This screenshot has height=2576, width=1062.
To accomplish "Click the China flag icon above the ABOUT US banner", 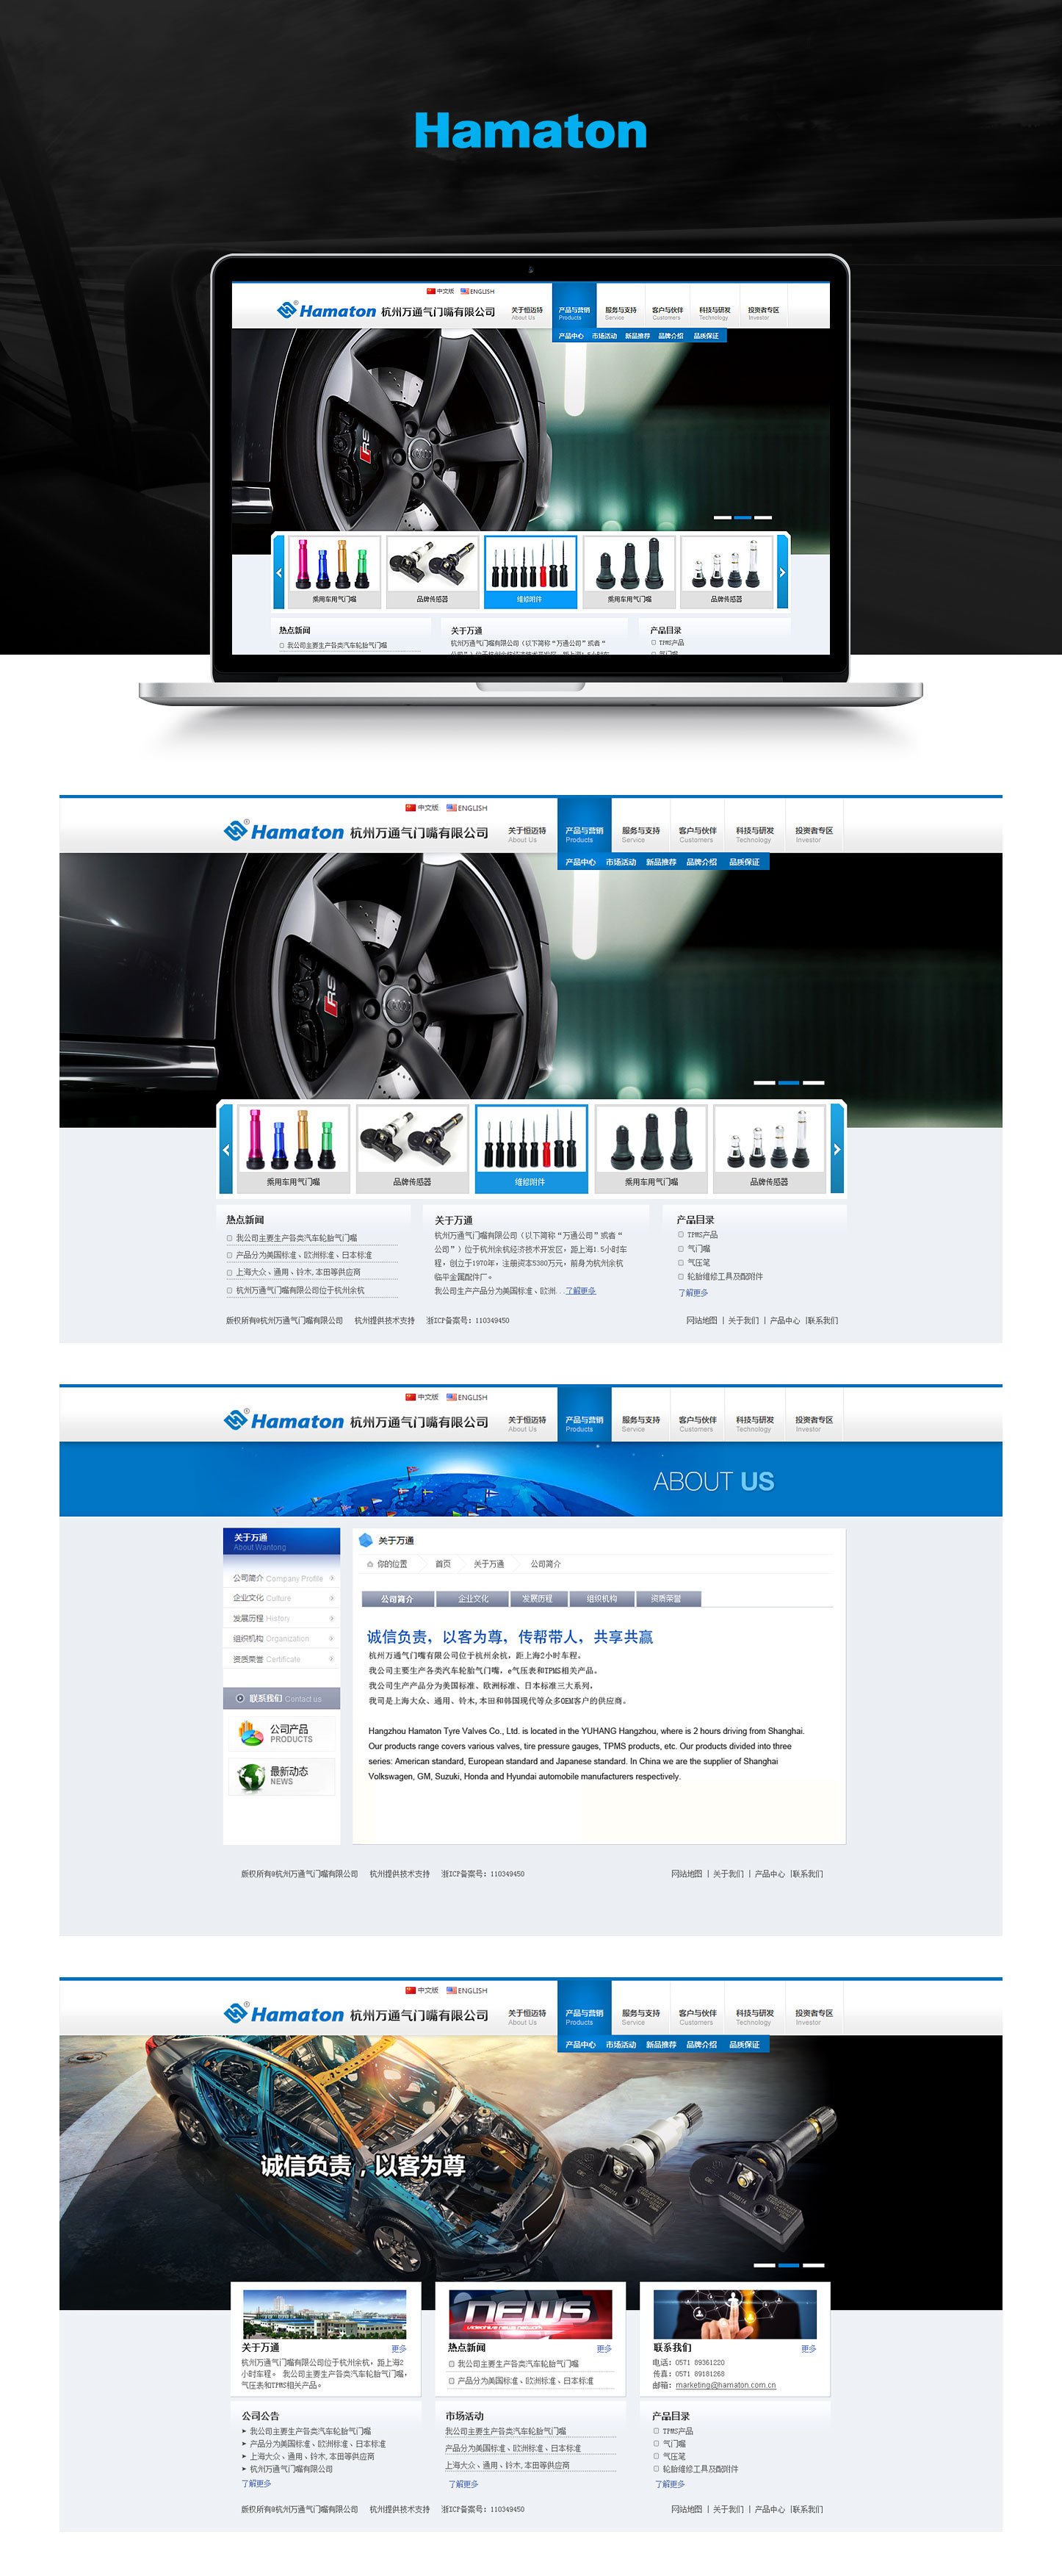I will pyautogui.click(x=410, y=1397).
